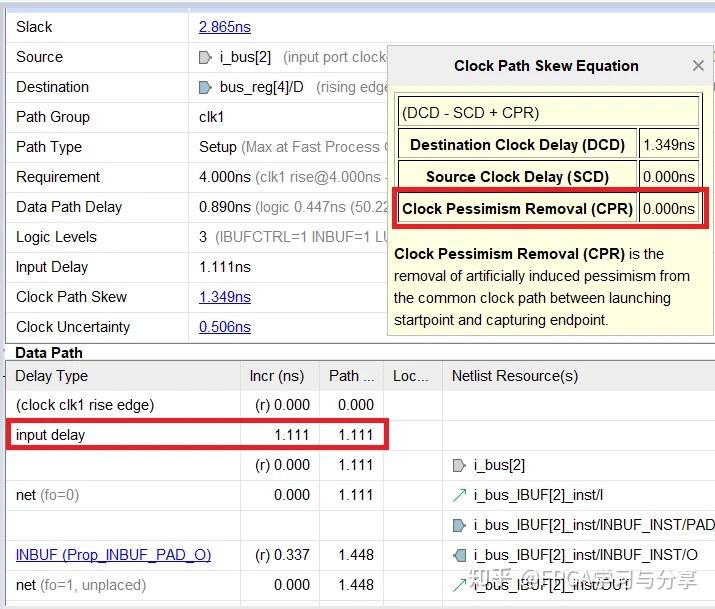Click the pin icon beside INBUF_INST/PAD
The width and height of the screenshot is (715, 609).
[x=459, y=525]
